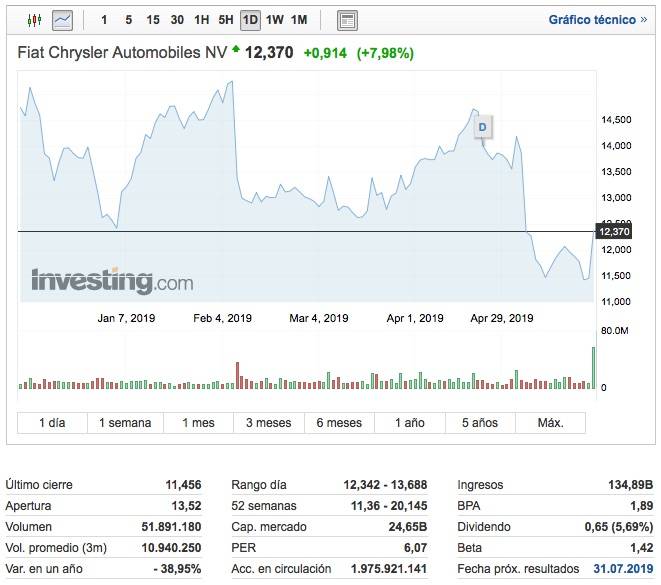Screen dimensions: 661x585
Task: Click the Vol. promedio value 10.940.250
Action: point(171,548)
